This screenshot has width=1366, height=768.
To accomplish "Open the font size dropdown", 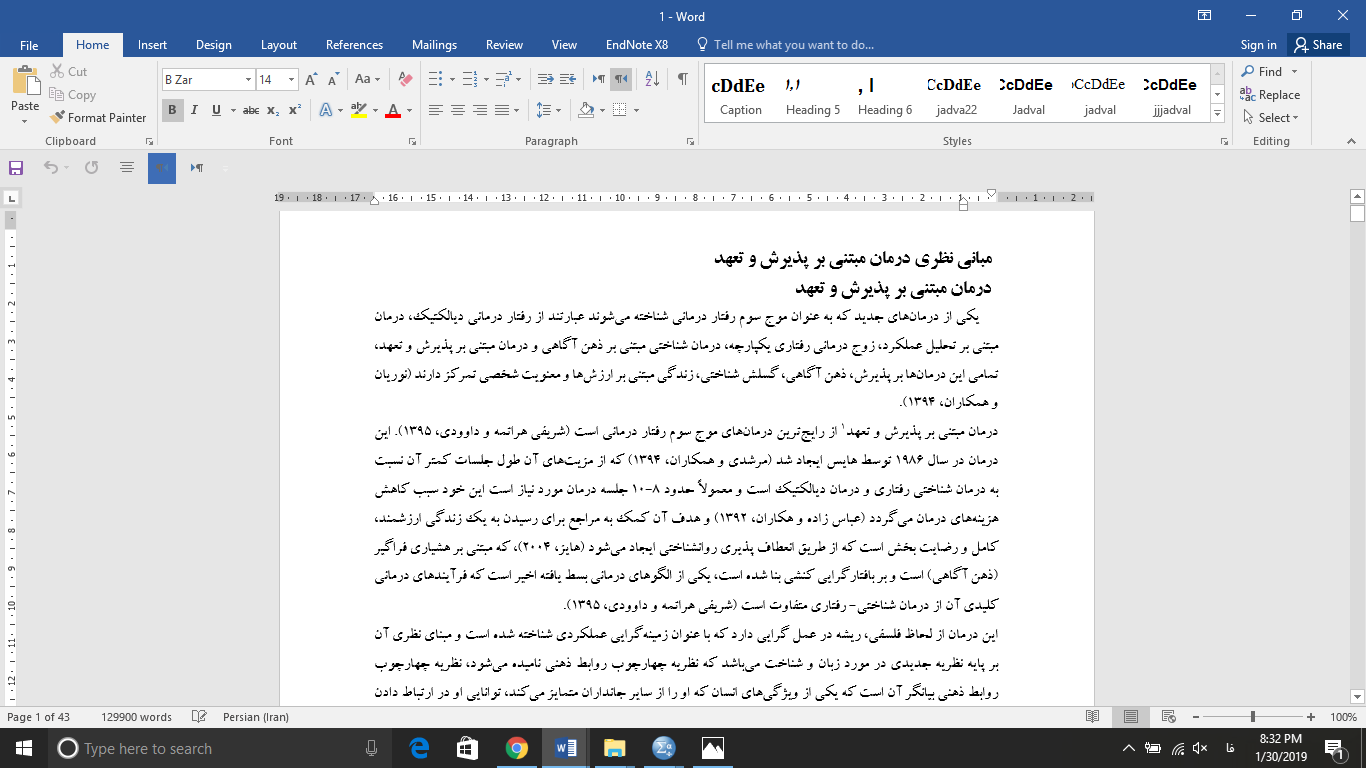I will pyautogui.click(x=290, y=78).
